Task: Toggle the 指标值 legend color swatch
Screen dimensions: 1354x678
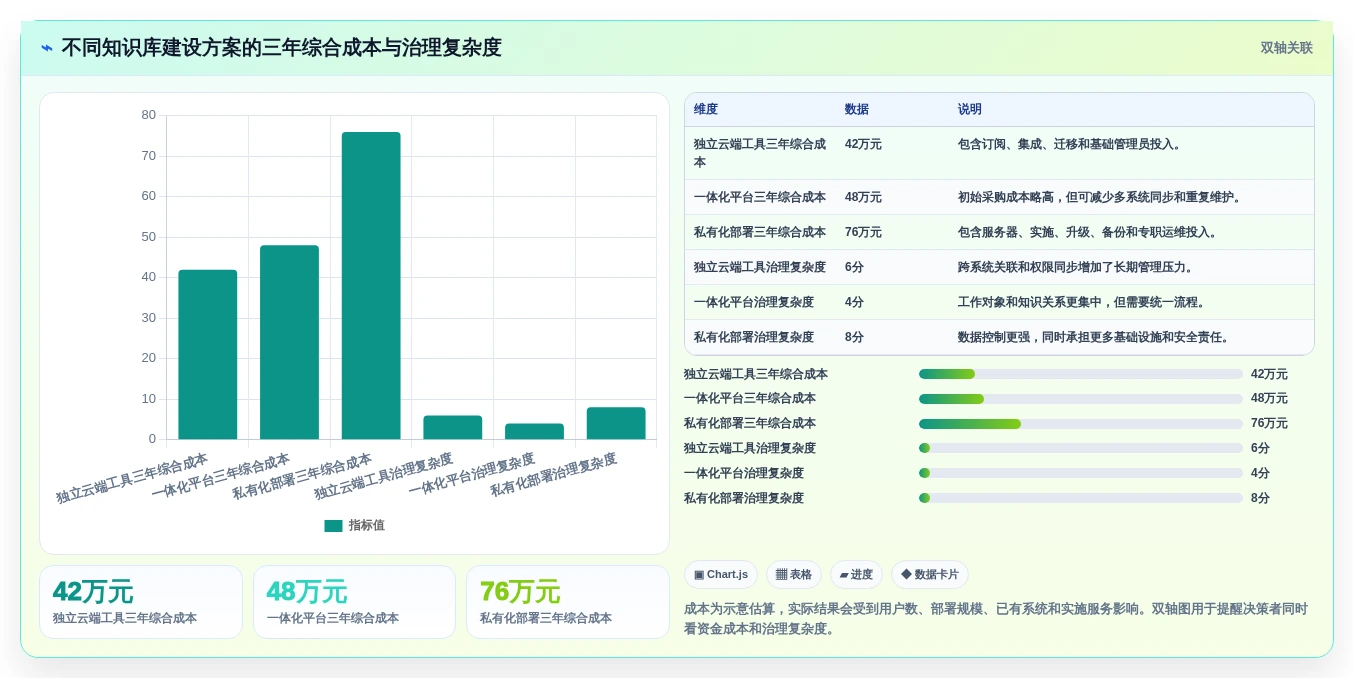Action: click(x=333, y=525)
